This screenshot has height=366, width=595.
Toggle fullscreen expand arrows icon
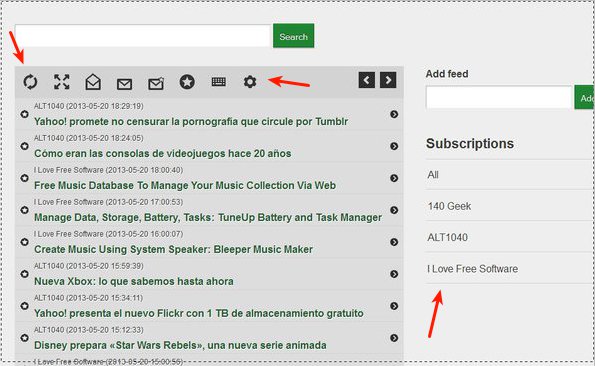[61, 82]
